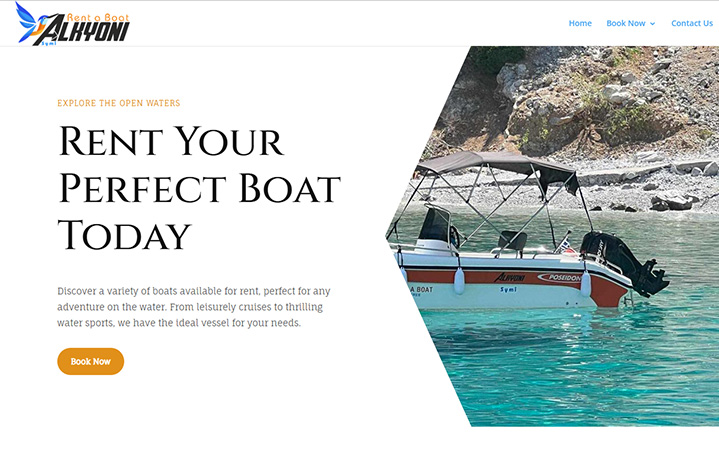This screenshot has width=719, height=461.
Task: Open the Contact Us page
Action: tap(691, 23)
